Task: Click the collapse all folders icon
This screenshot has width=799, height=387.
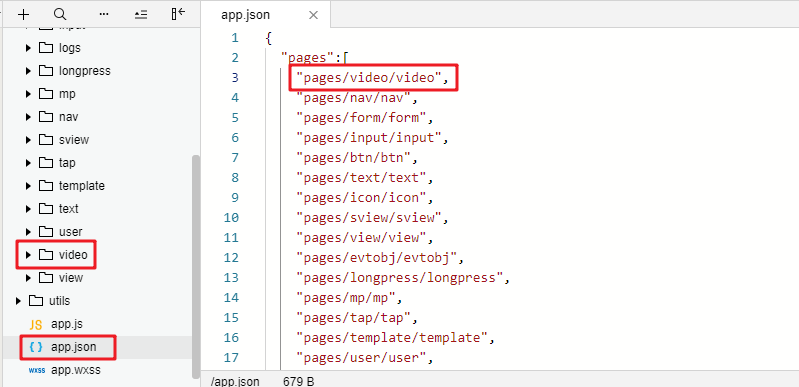Action: 141,14
